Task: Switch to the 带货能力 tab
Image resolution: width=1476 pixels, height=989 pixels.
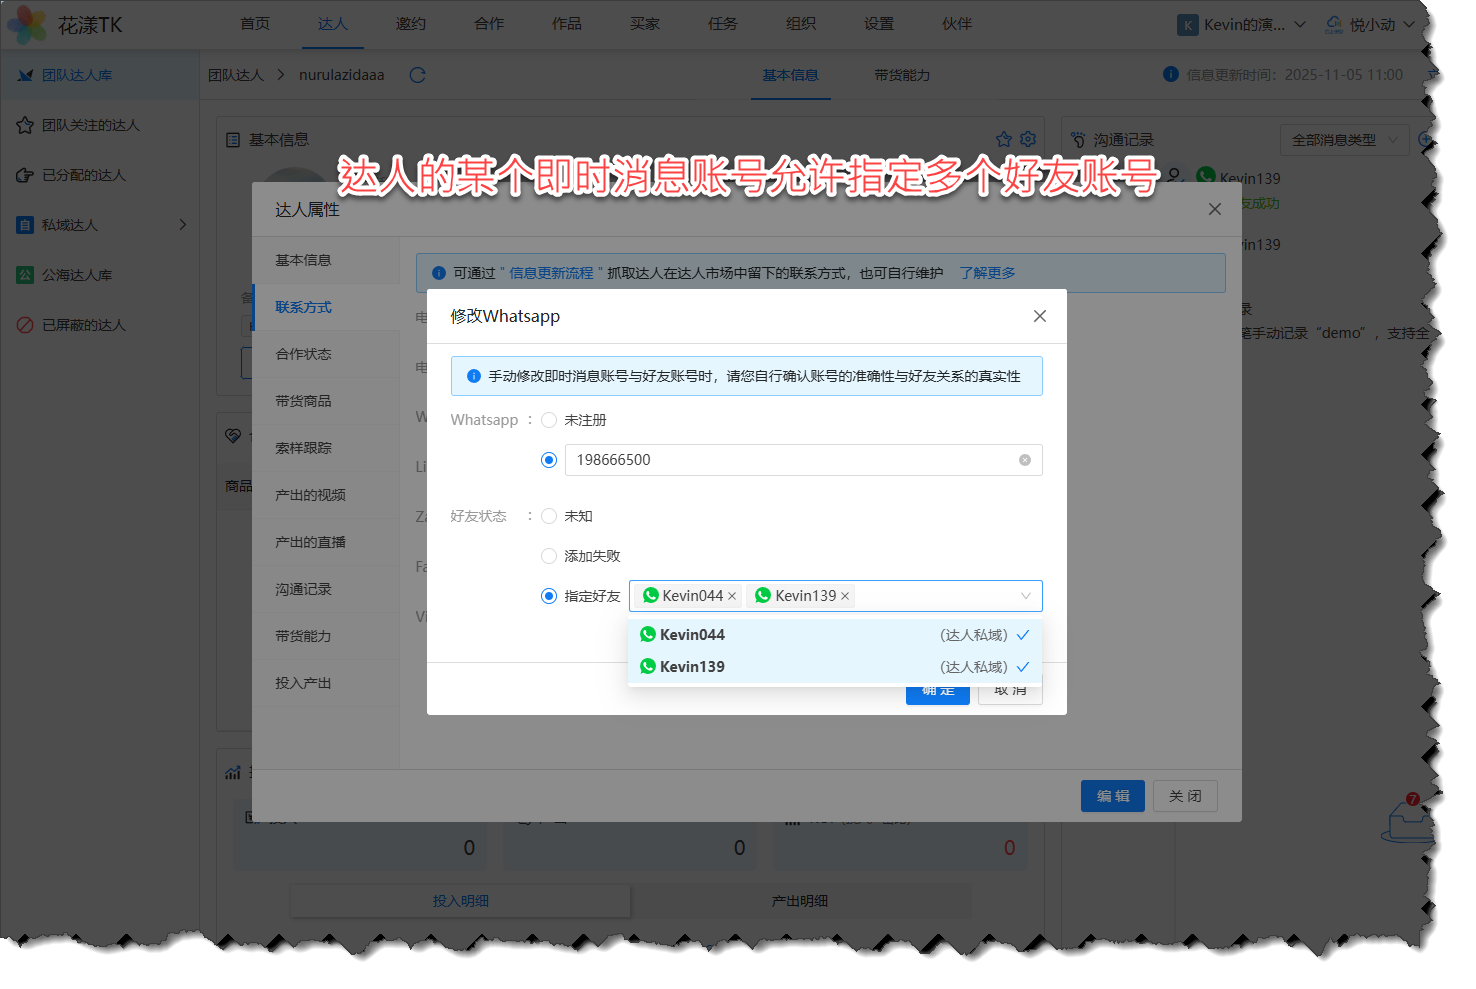Action: coord(901,75)
